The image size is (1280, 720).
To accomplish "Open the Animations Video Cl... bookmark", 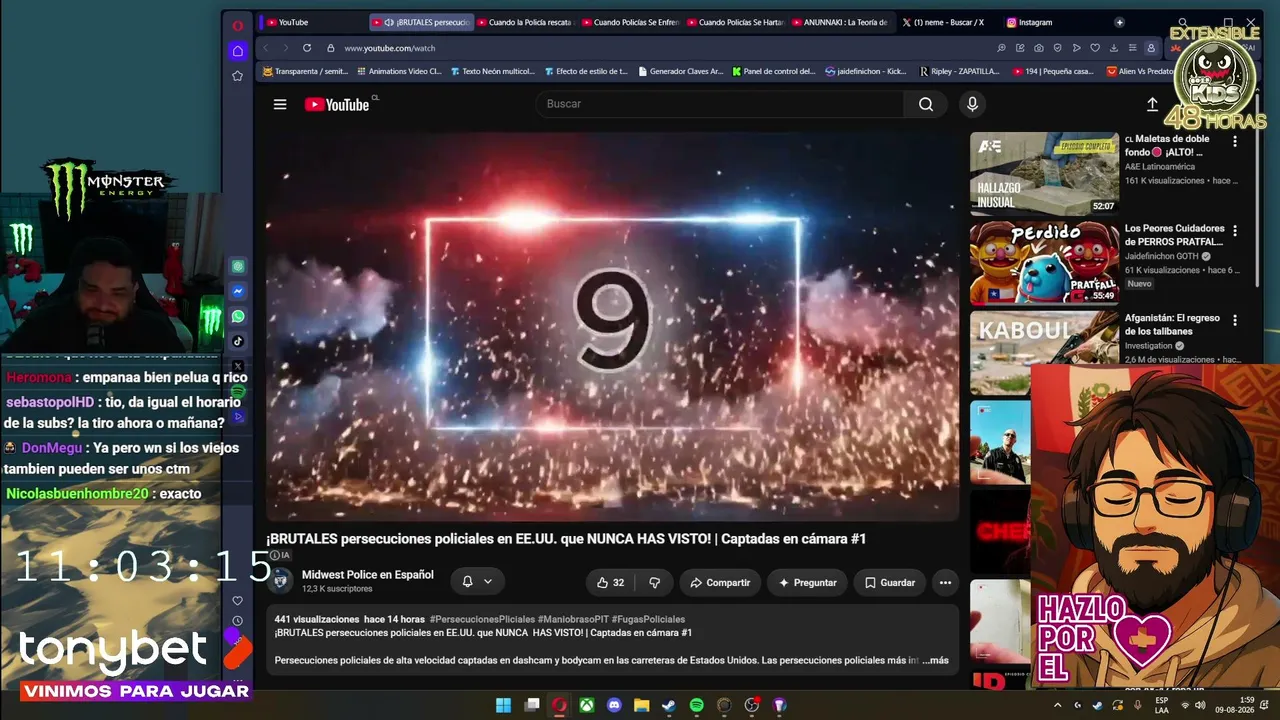I will [399, 71].
